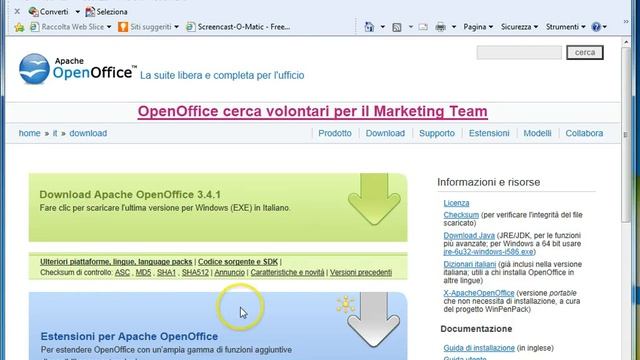
Task: Open the Caratteristiche e novità link
Action: click(287, 272)
